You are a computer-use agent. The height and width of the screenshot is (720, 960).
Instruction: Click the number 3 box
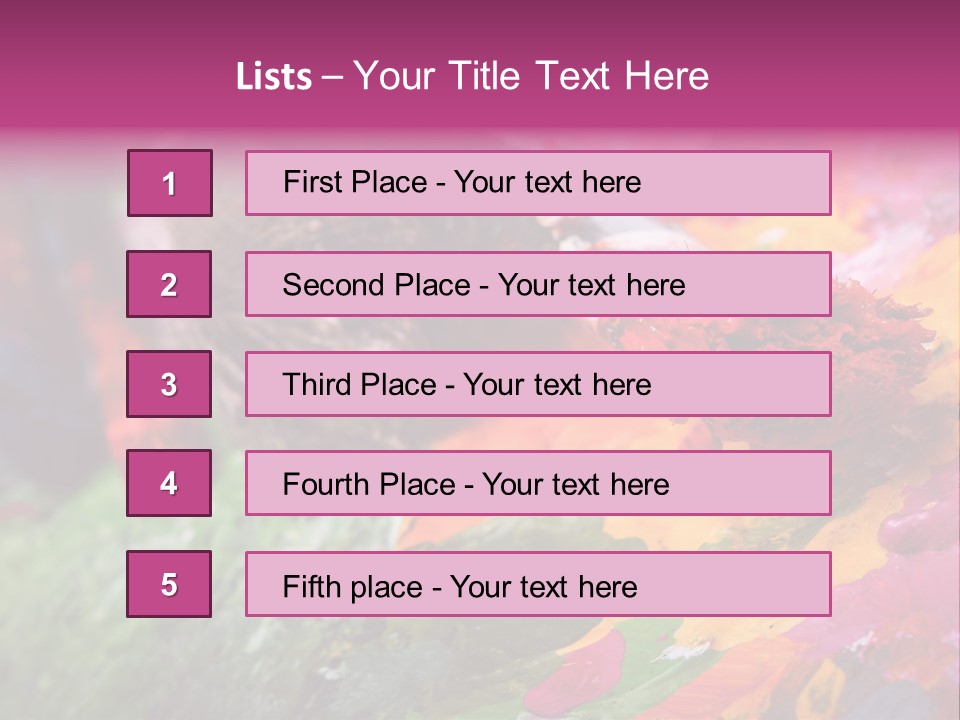[169, 384]
